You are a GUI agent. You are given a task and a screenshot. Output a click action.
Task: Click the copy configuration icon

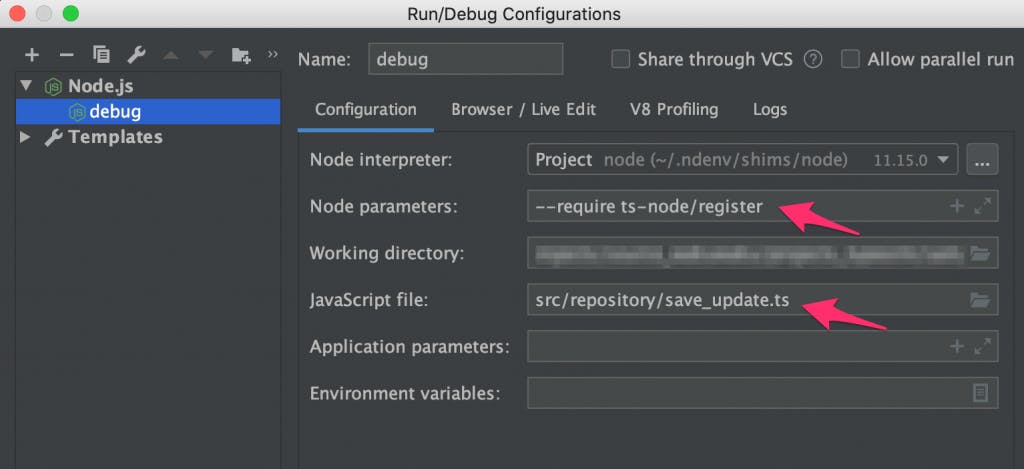pos(100,55)
